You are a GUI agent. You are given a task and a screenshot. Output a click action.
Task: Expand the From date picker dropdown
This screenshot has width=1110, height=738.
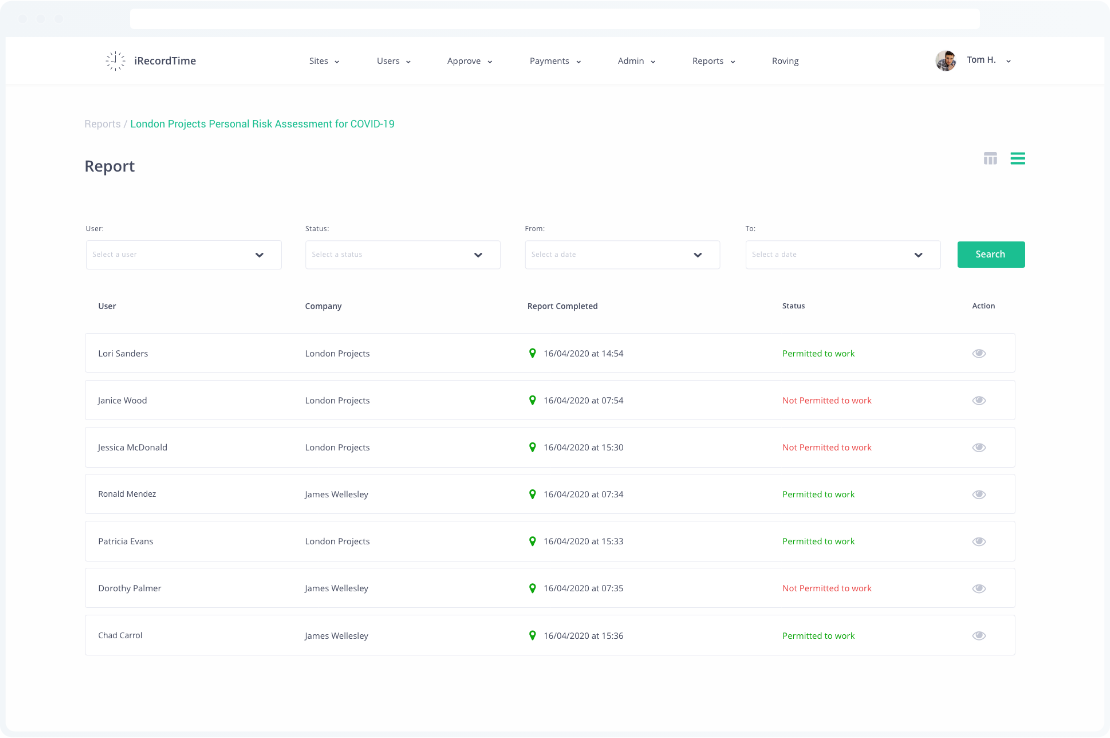622,255
